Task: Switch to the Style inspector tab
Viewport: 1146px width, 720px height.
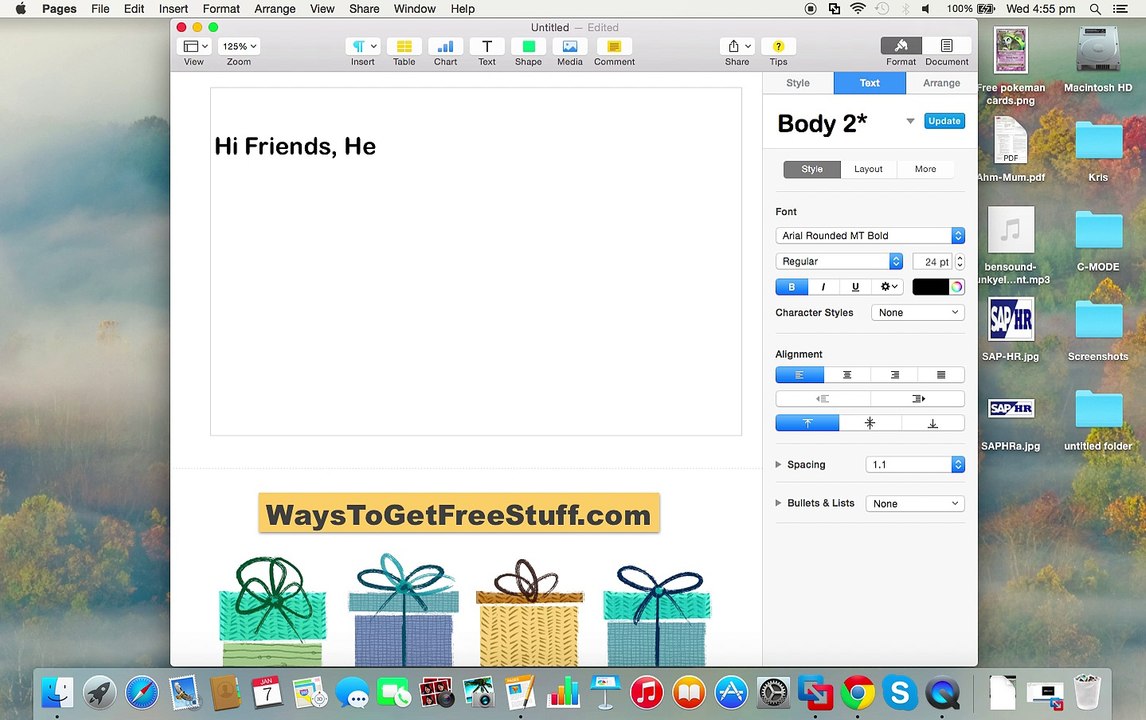Action: (x=798, y=83)
